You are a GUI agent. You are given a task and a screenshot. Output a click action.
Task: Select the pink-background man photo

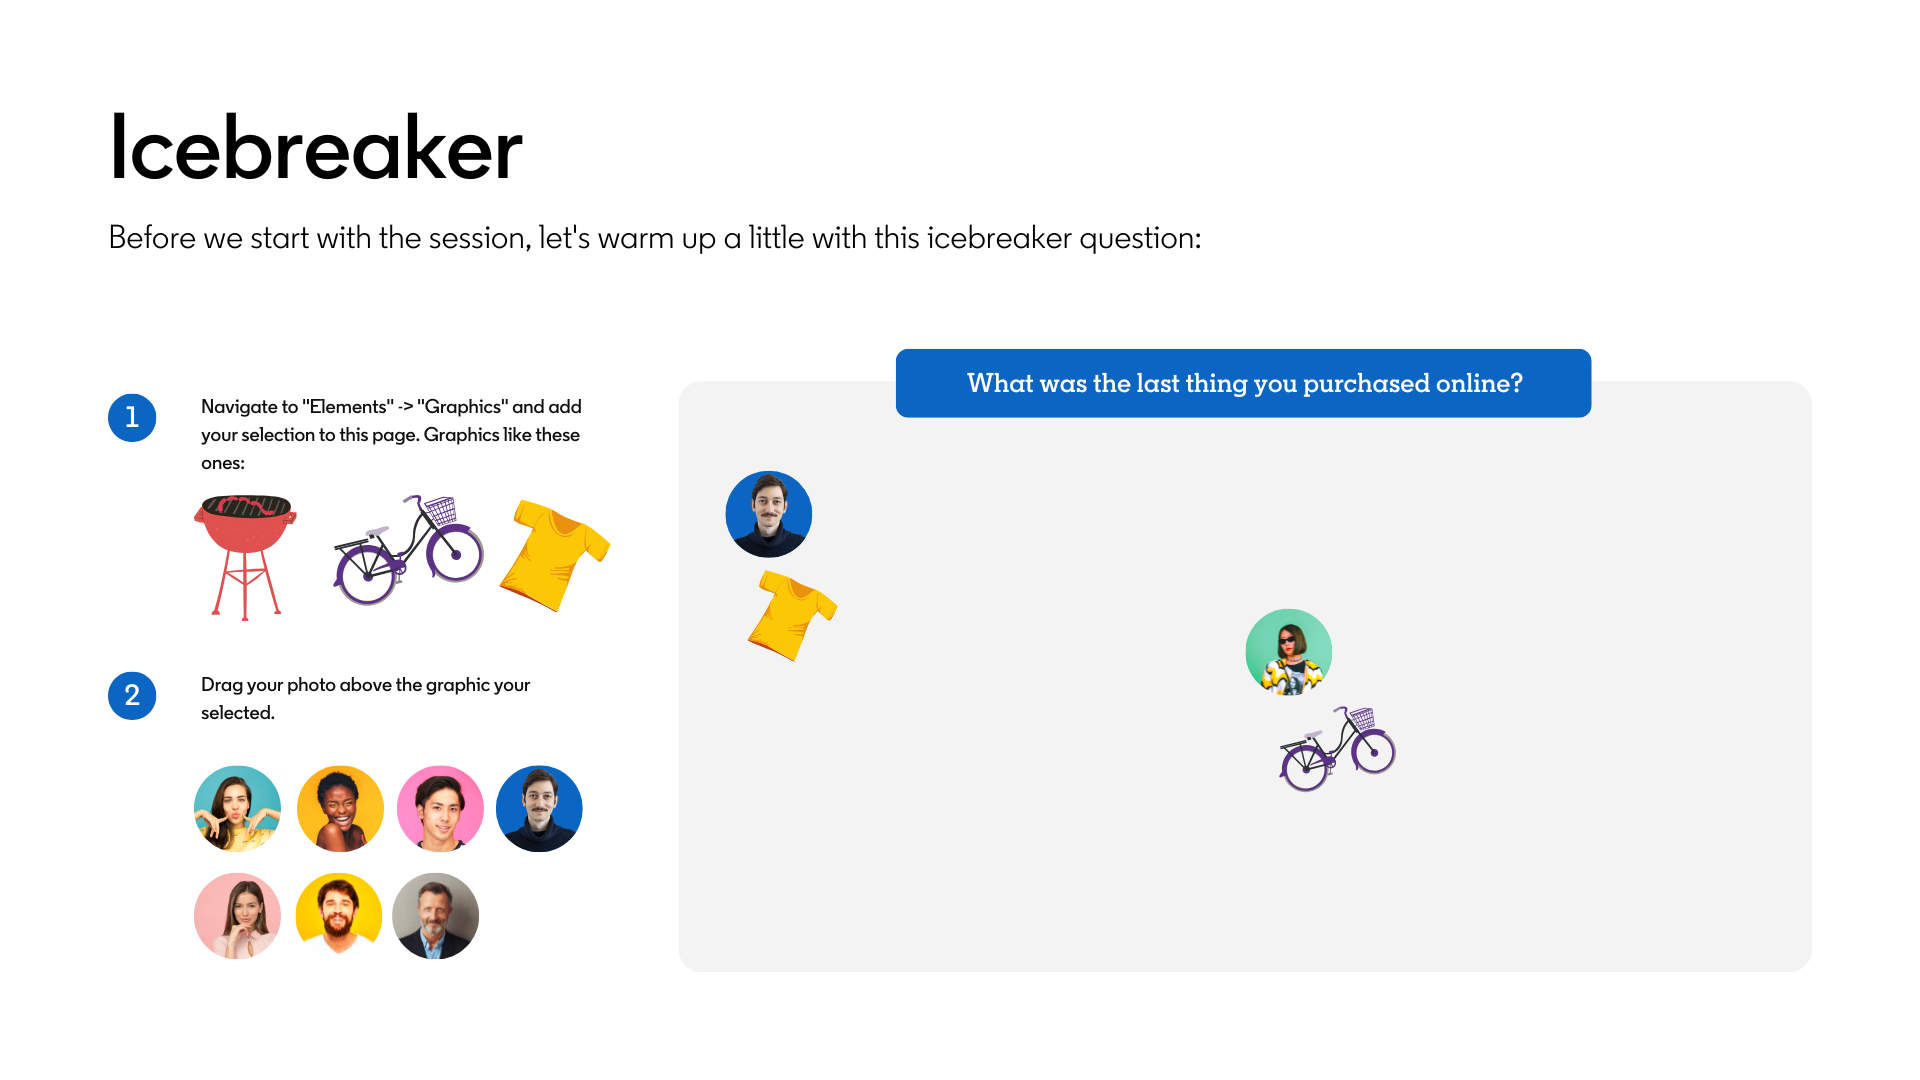[440, 809]
